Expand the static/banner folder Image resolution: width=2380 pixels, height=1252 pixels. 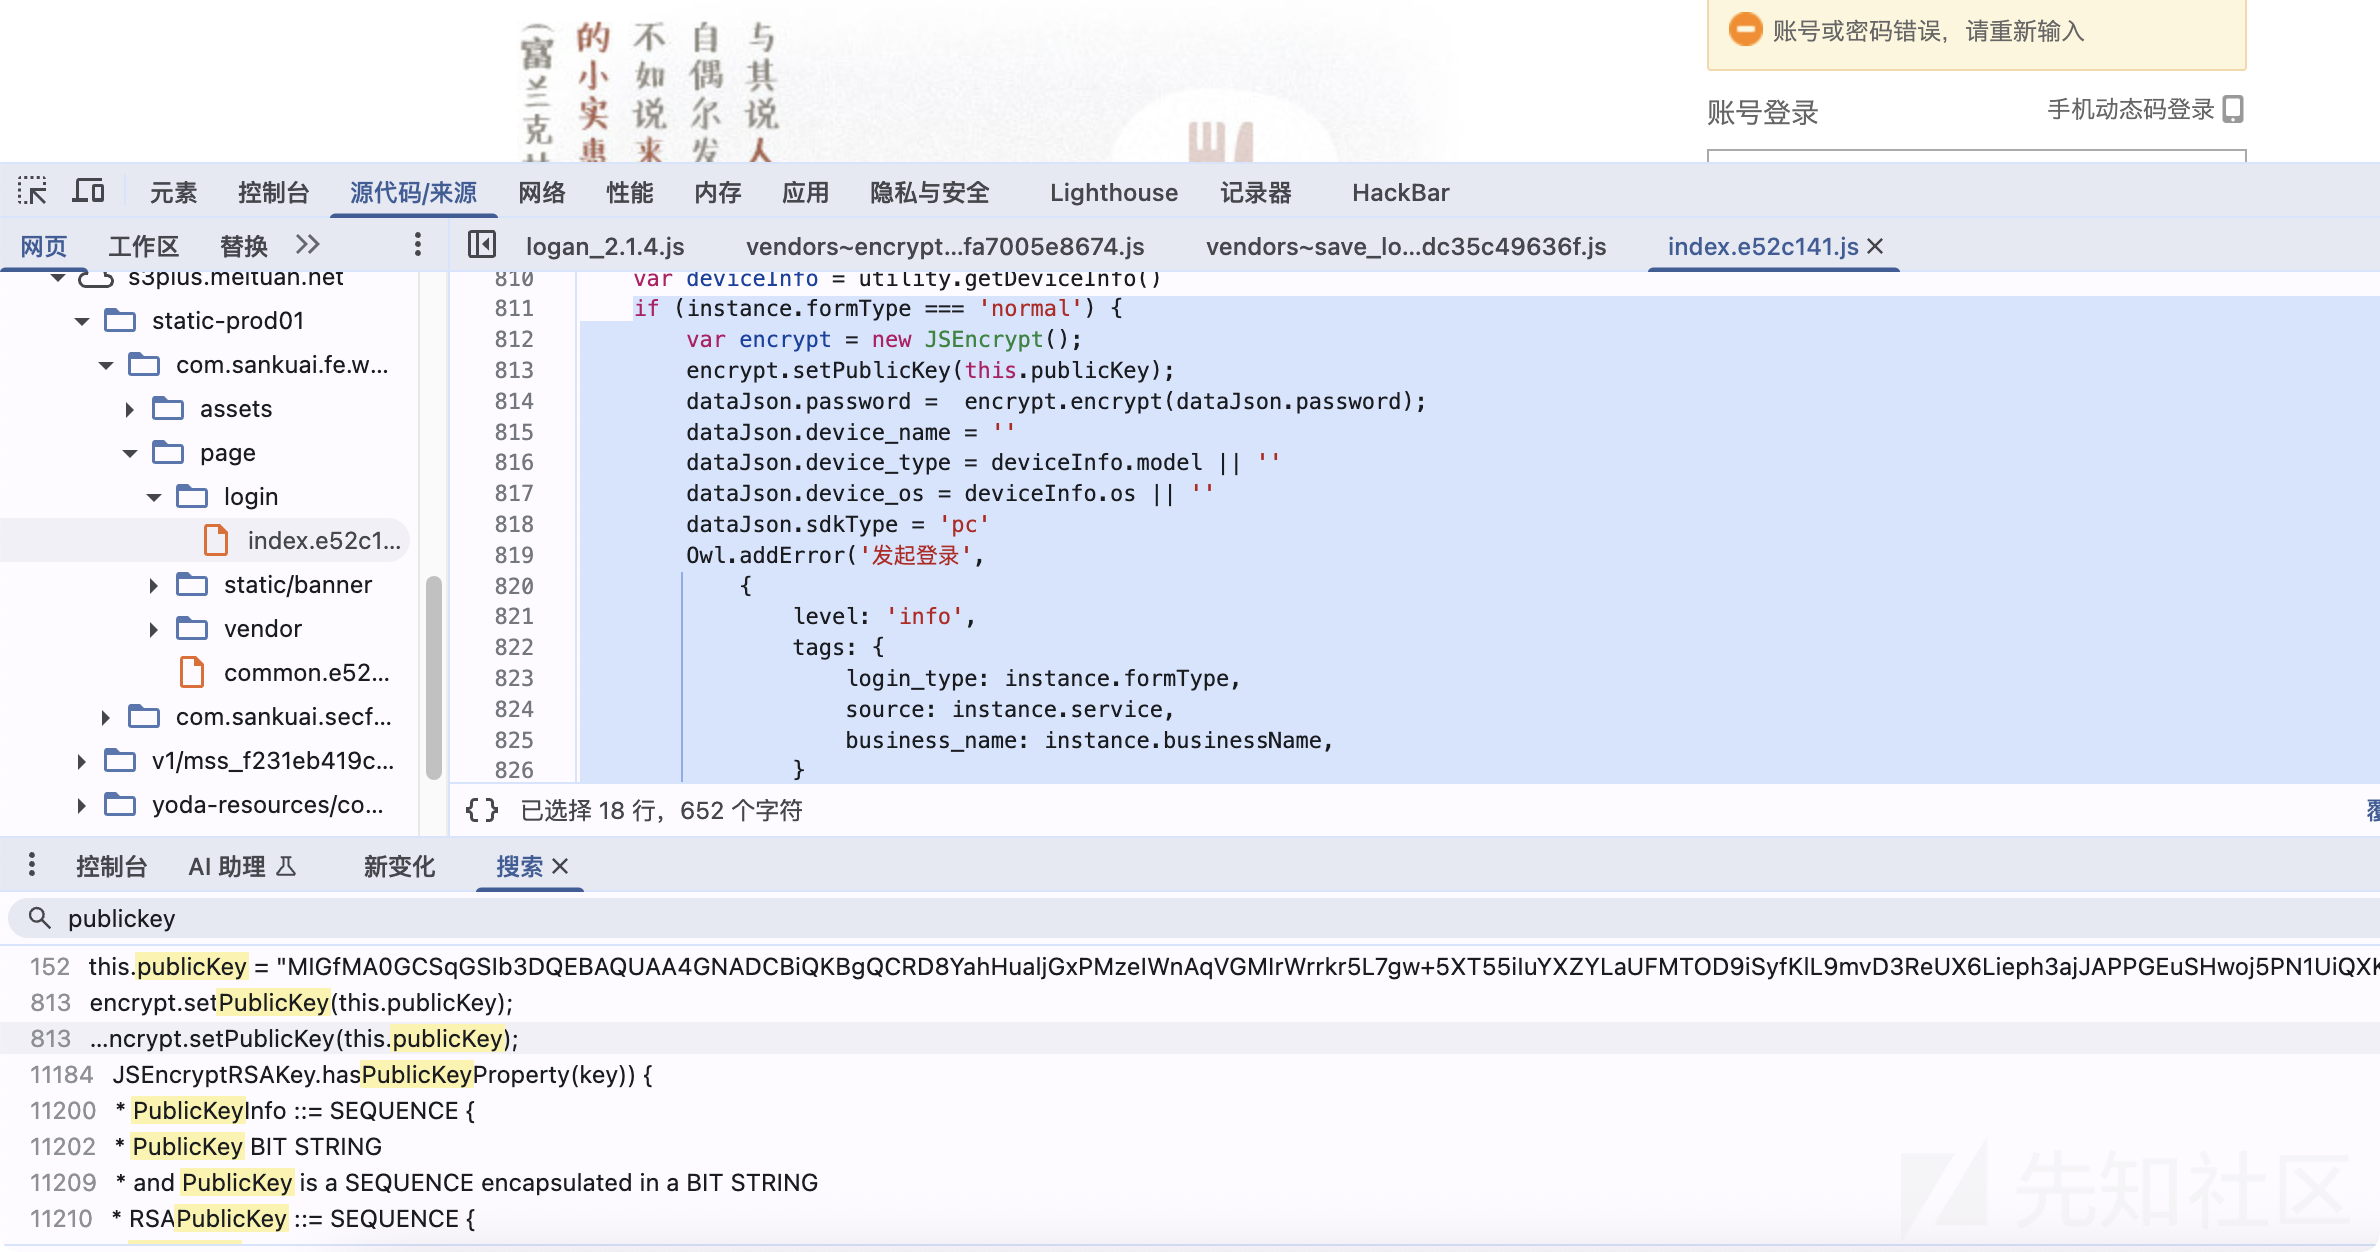[154, 585]
